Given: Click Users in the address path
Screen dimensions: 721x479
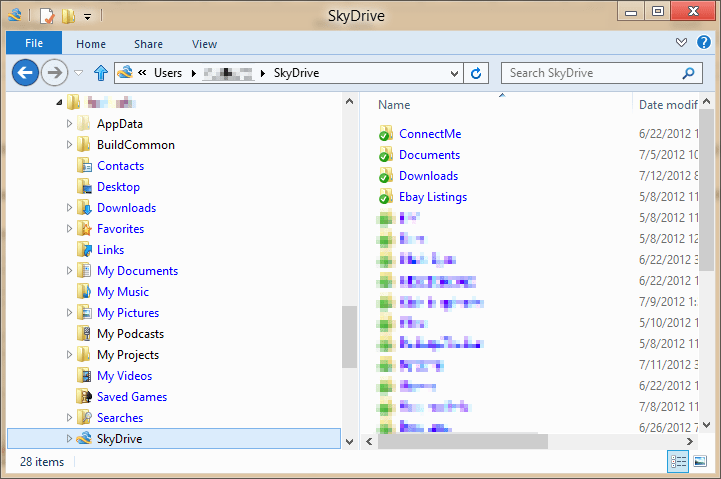Looking at the screenshot, I should (x=168, y=73).
